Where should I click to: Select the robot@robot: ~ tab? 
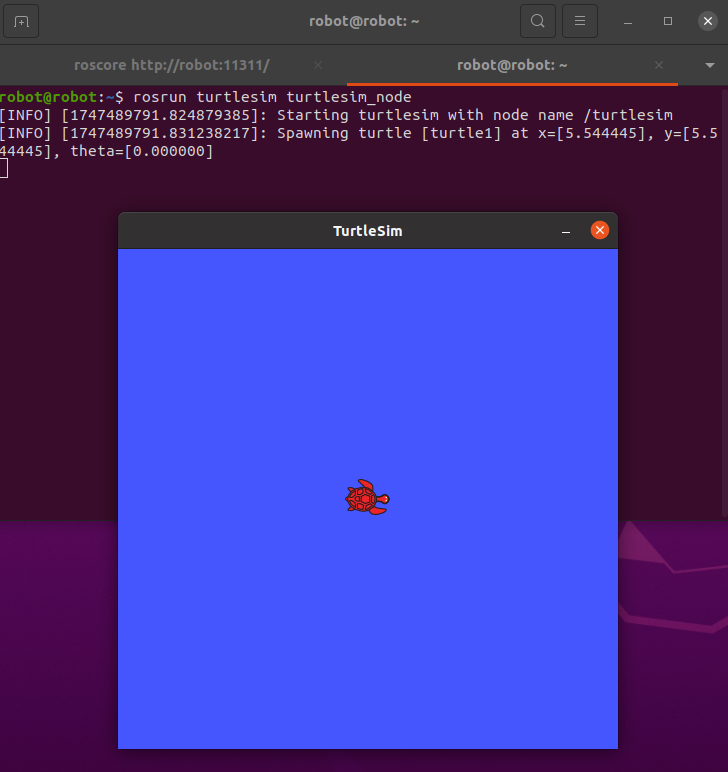click(512, 65)
